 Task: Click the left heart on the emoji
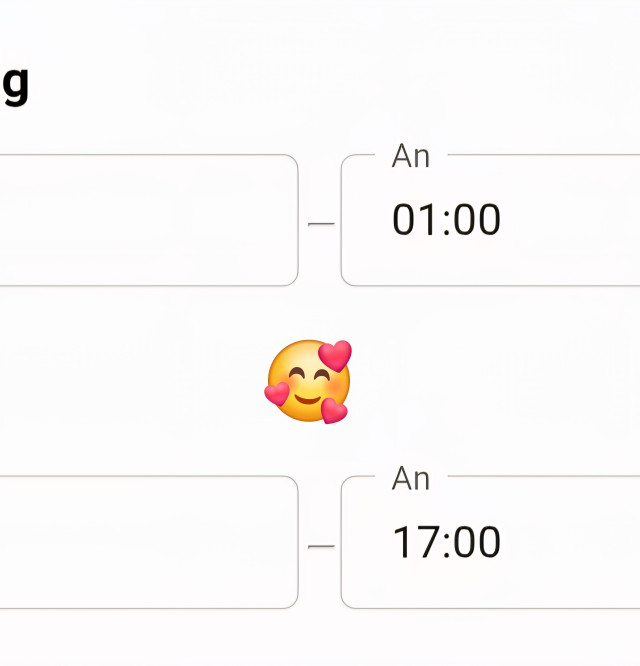pos(277,394)
